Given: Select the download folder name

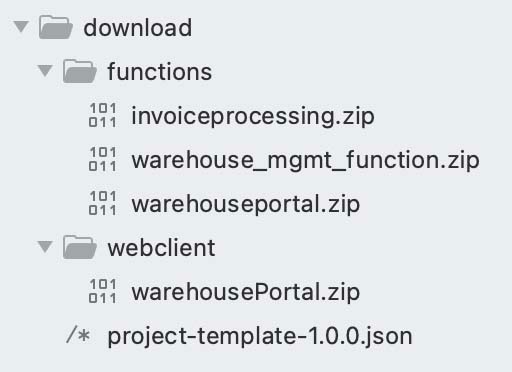Looking at the screenshot, I should coord(138,28).
